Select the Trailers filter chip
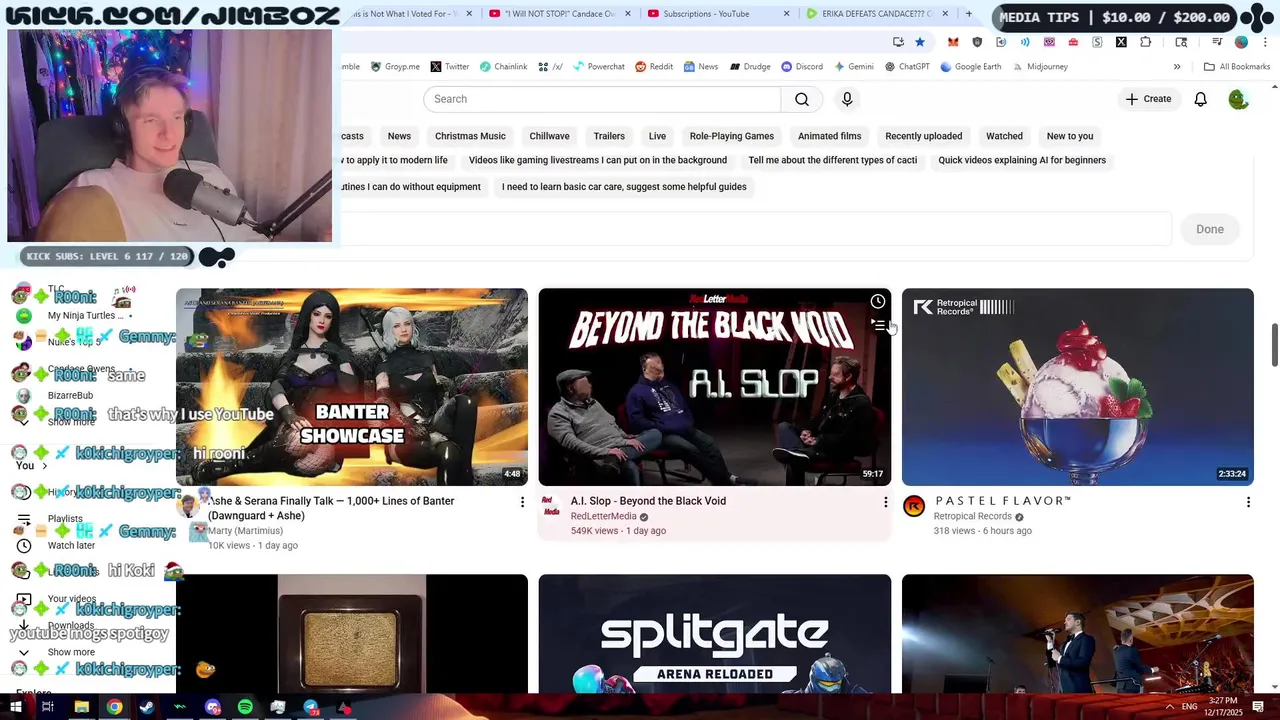1280x720 pixels. coord(609,136)
